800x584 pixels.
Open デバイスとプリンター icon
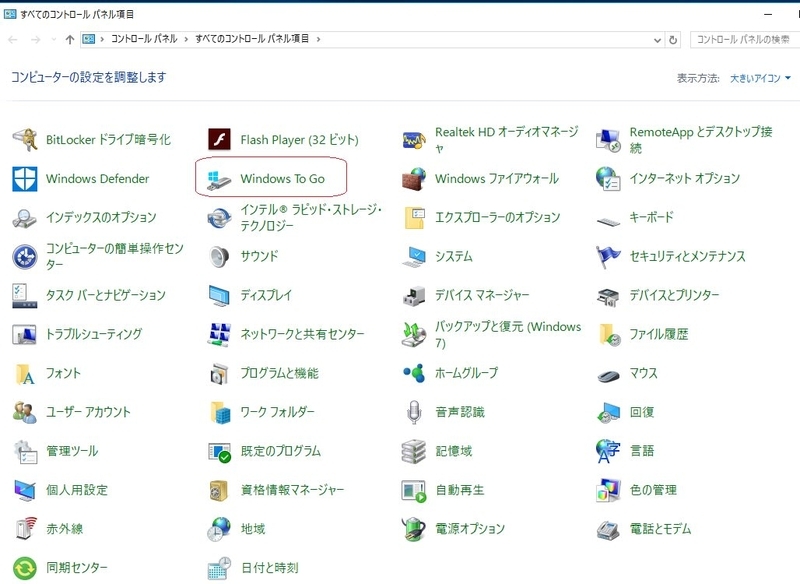(x=608, y=296)
